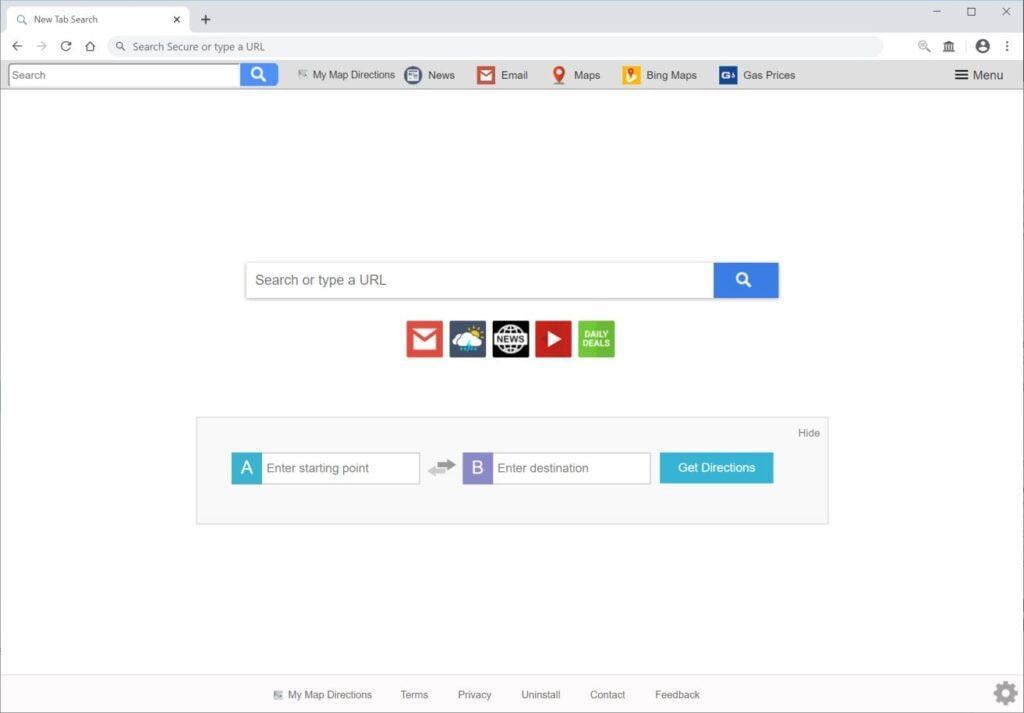Image resolution: width=1024 pixels, height=713 pixels.
Task: Open Daily Deals shortcut
Action: [x=596, y=339]
